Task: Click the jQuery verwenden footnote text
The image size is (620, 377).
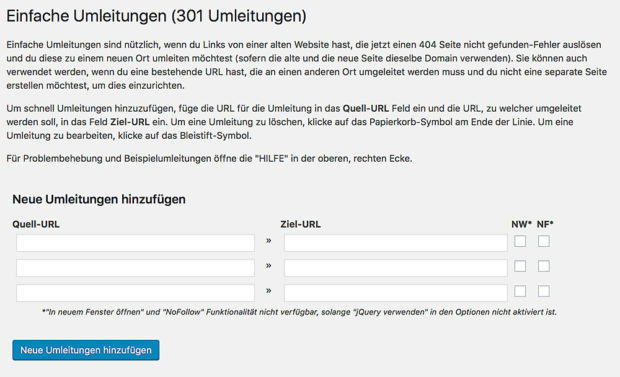Action: 299,312
